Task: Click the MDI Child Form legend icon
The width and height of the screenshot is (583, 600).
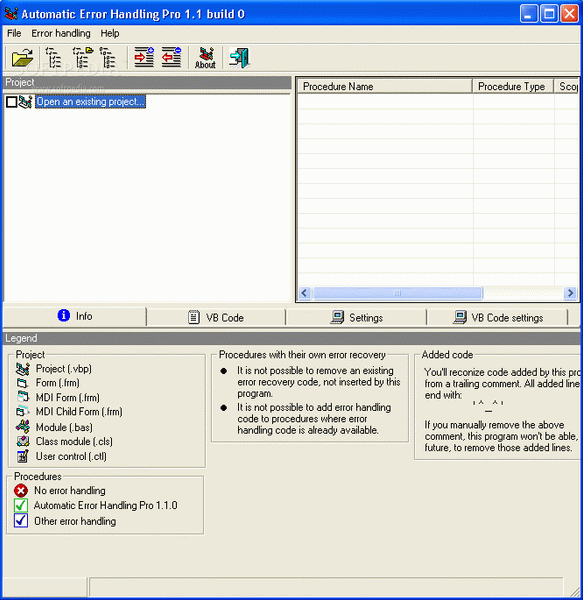Action: (x=23, y=411)
